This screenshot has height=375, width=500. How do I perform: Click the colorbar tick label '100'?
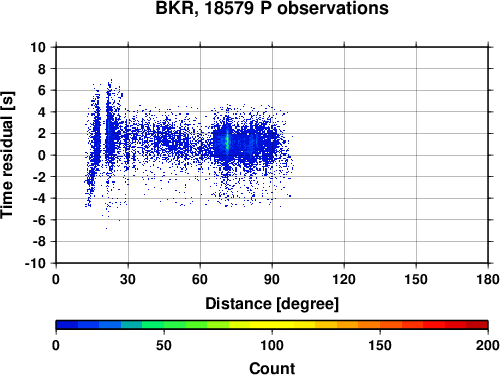click(x=272, y=345)
